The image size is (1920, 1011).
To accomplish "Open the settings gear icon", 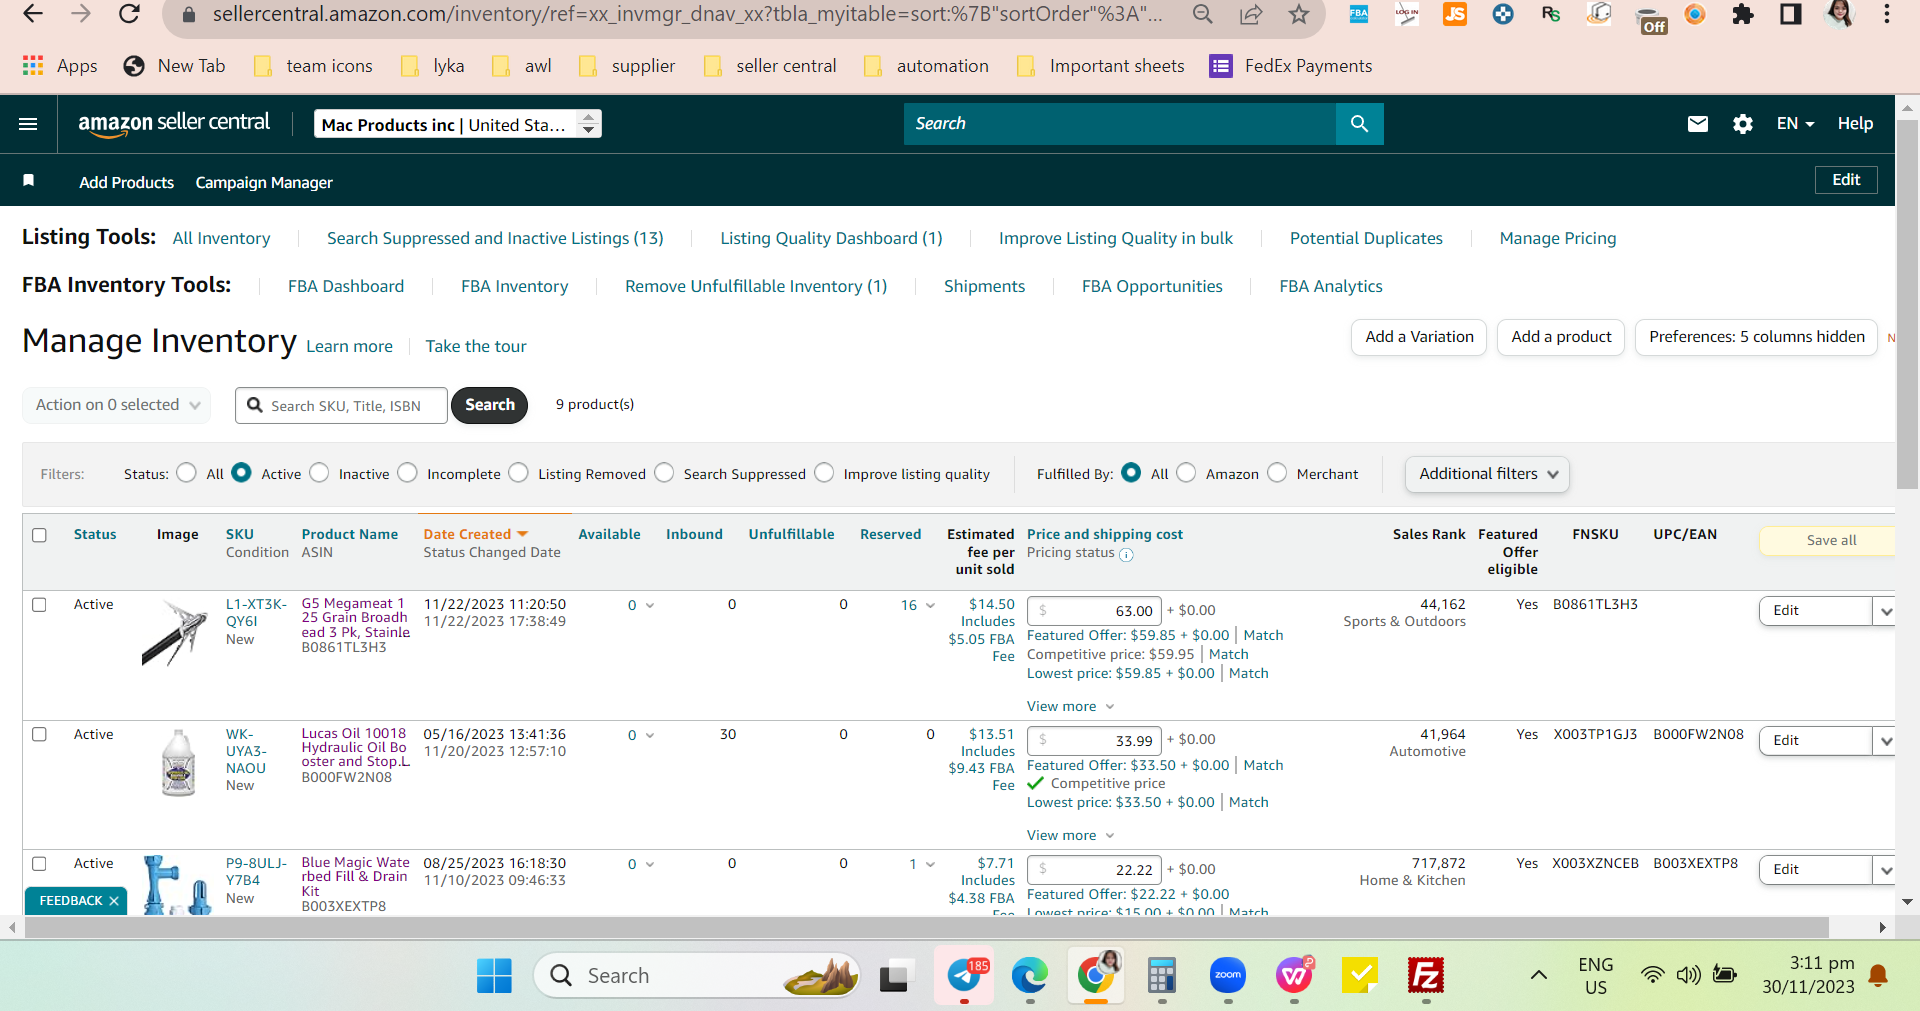I will [1742, 124].
